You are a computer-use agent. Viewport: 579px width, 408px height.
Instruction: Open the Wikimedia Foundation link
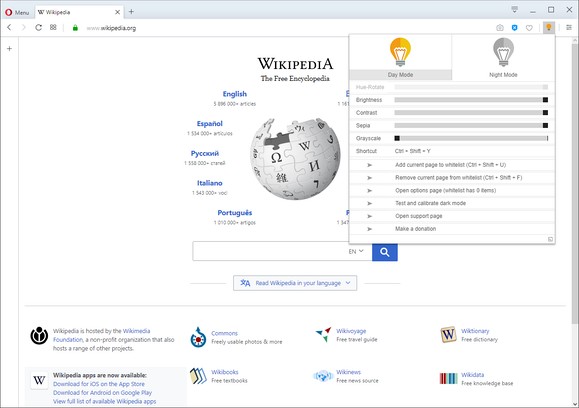pos(102,335)
